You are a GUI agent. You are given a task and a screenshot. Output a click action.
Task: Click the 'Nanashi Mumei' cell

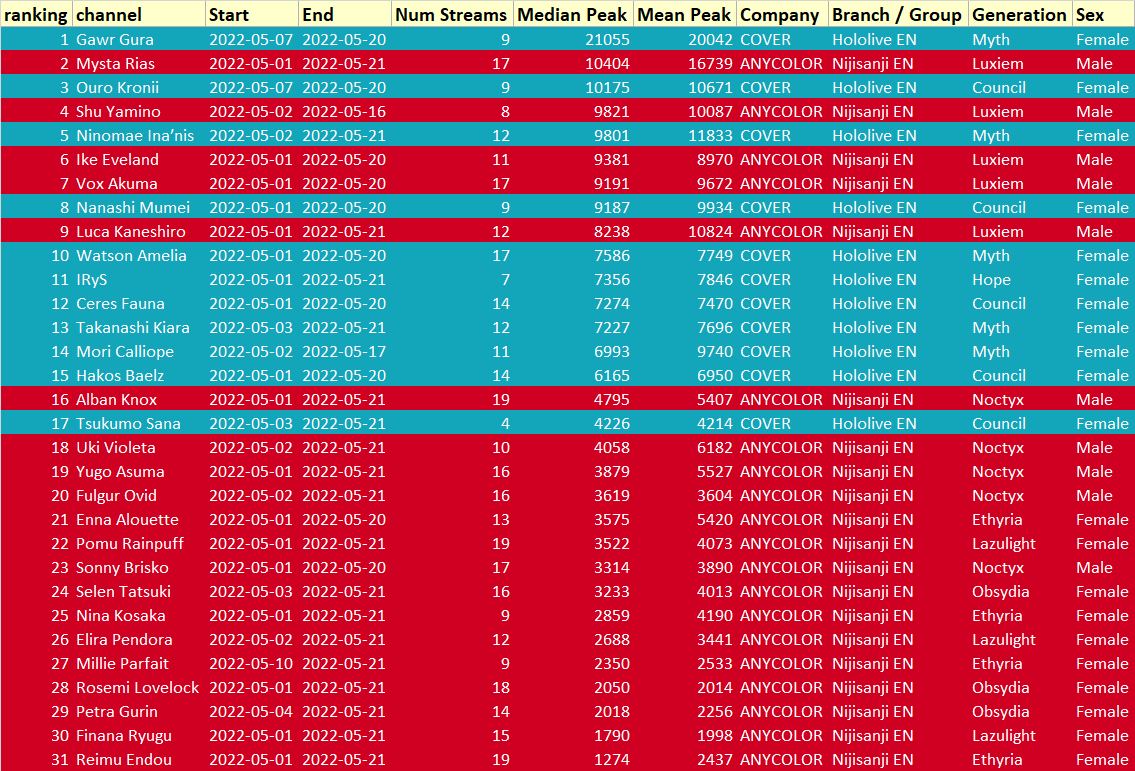click(138, 208)
